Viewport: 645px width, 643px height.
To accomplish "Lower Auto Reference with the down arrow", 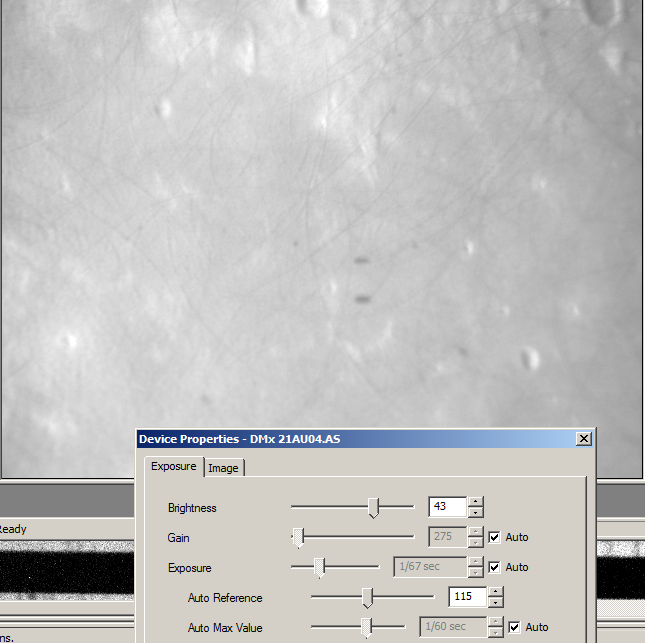I will [x=496, y=603].
